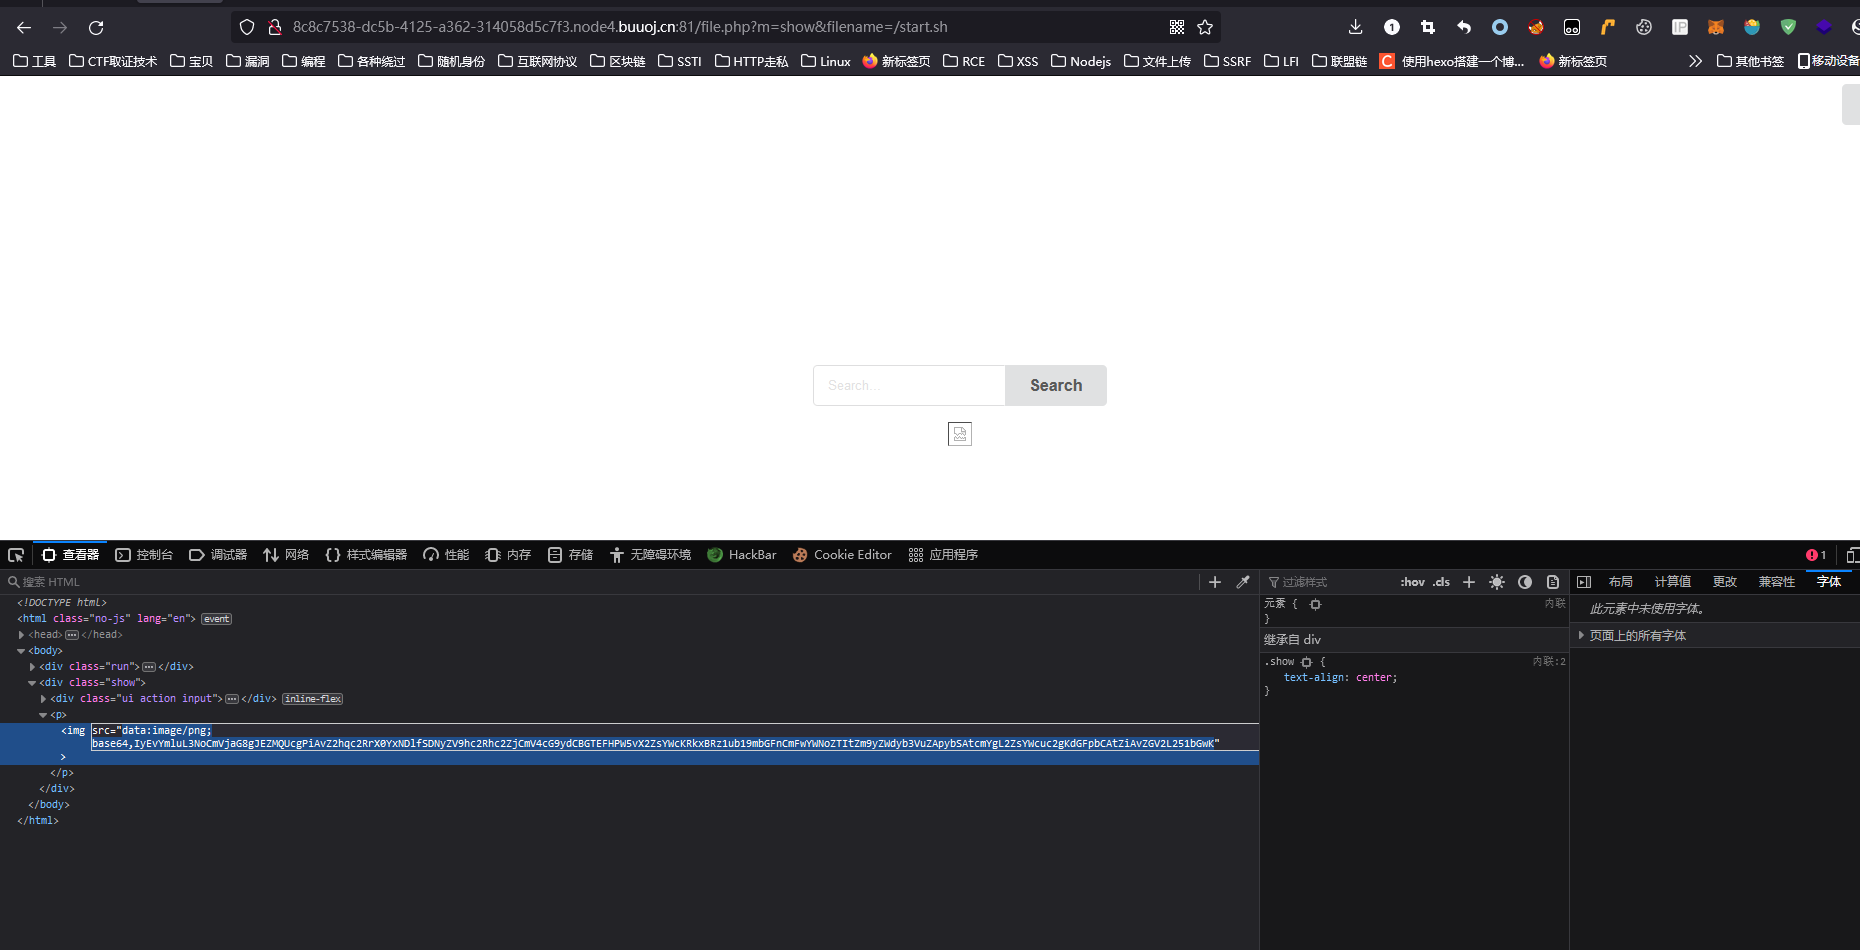This screenshot has height=950, width=1860.
Task: Toggle dark color scheme simulation (moon icon)
Action: coord(1525,582)
